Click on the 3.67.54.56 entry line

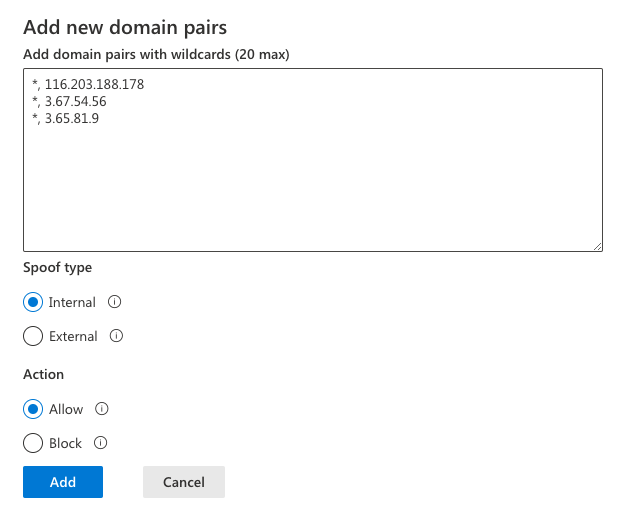tap(75, 102)
